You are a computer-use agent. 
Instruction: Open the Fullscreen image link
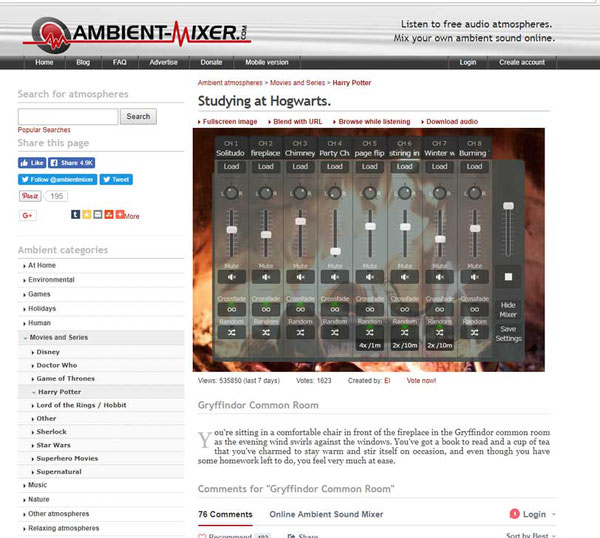coord(228,122)
